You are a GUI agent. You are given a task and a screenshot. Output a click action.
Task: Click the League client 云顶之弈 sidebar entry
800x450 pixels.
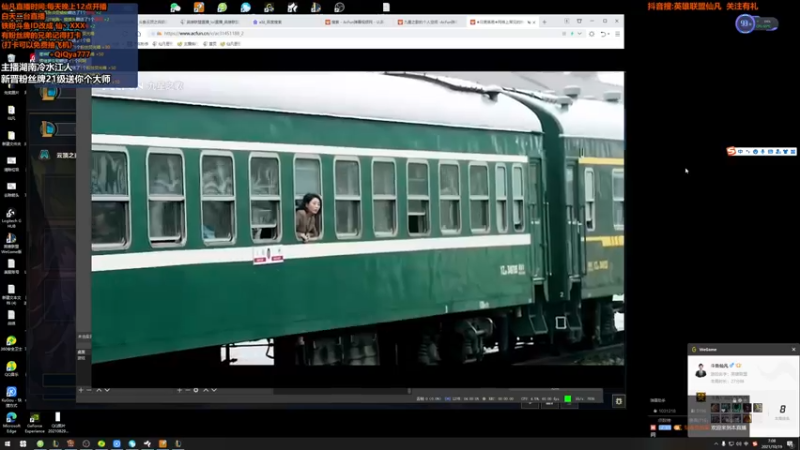pyautogui.click(x=58, y=155)
